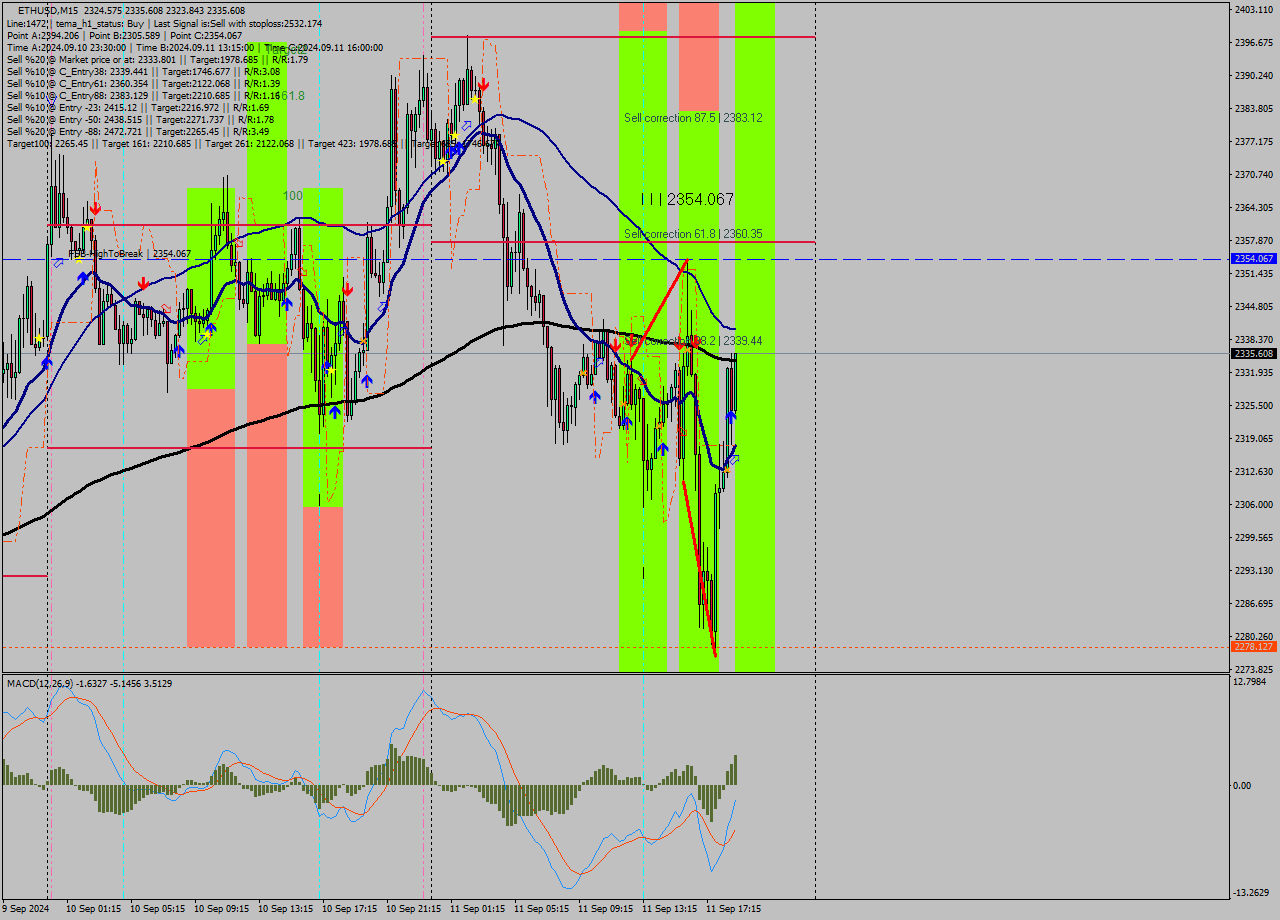Select the 'Sell %20 @ Entry -88' line
Image resolution: width=1280 pixels, height=920 pixels.
[x=138, y=131]
